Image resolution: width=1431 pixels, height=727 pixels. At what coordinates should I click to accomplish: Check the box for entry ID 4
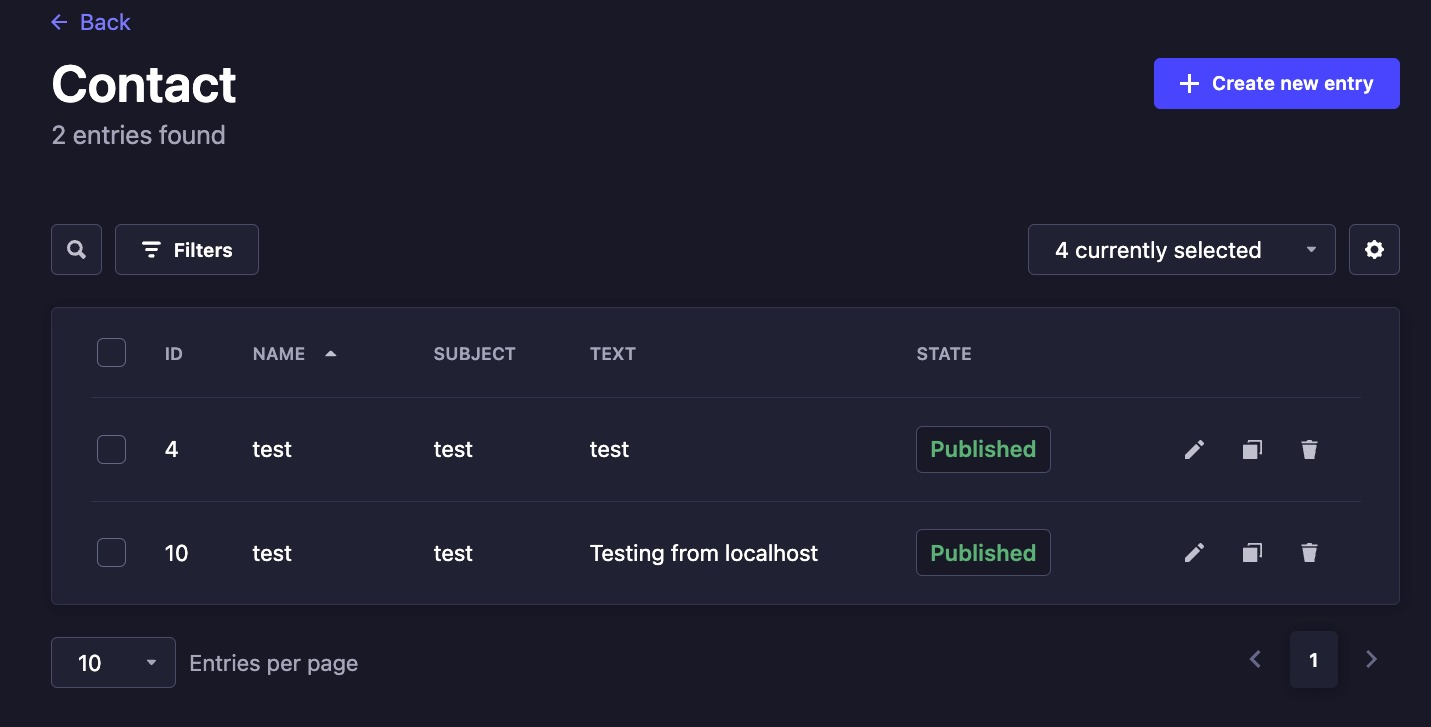pos(111,450)
